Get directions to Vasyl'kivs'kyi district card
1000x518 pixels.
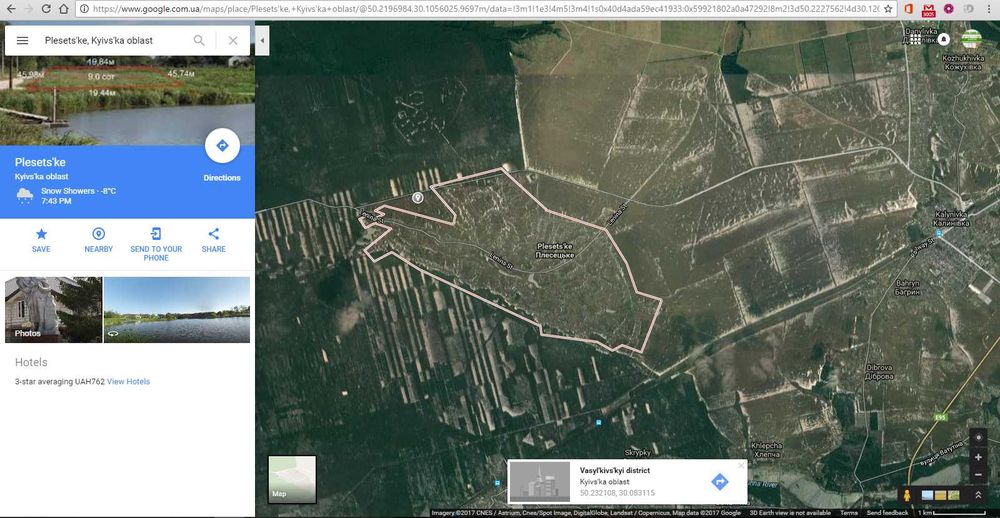pyautogui.click(x=719, y=482)
